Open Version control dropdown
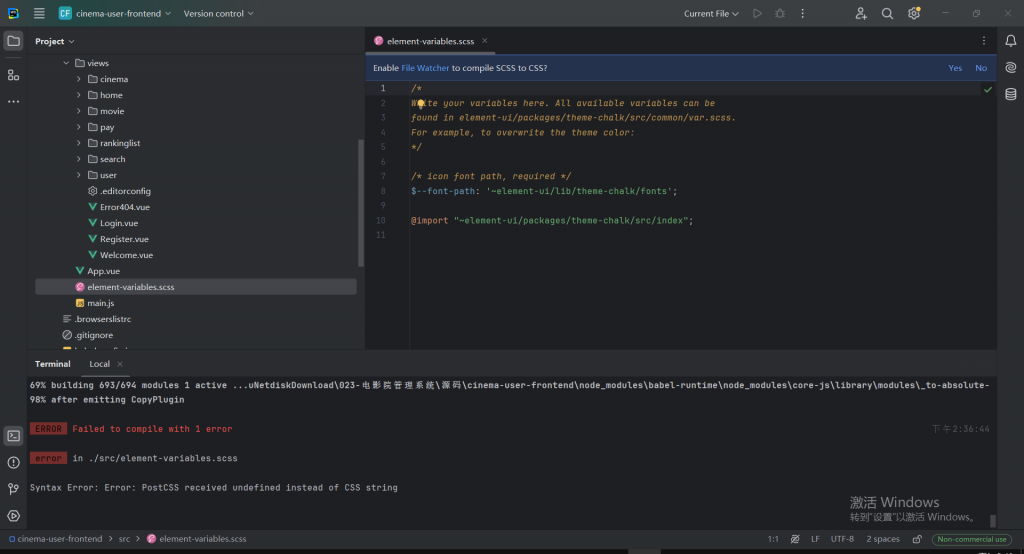Screen dimensions: 1024x554 [218, 13]
